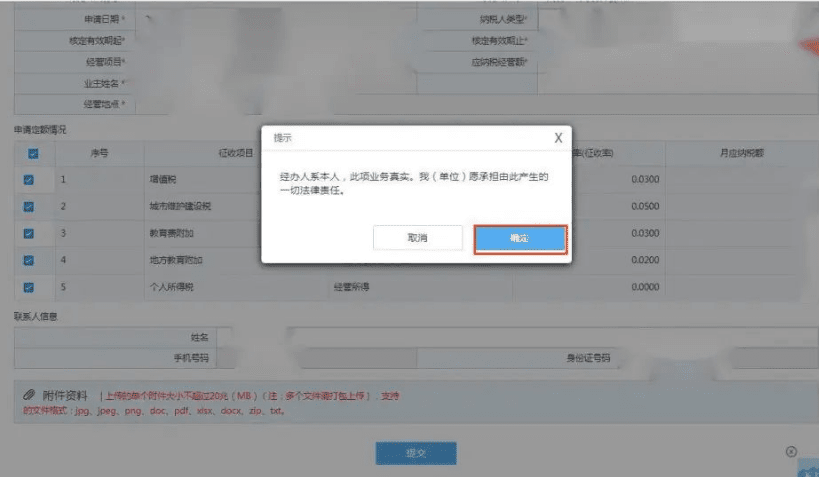The image size is (819, 477).
Task: Click the 提交 submit button
Action: (416, 453)
